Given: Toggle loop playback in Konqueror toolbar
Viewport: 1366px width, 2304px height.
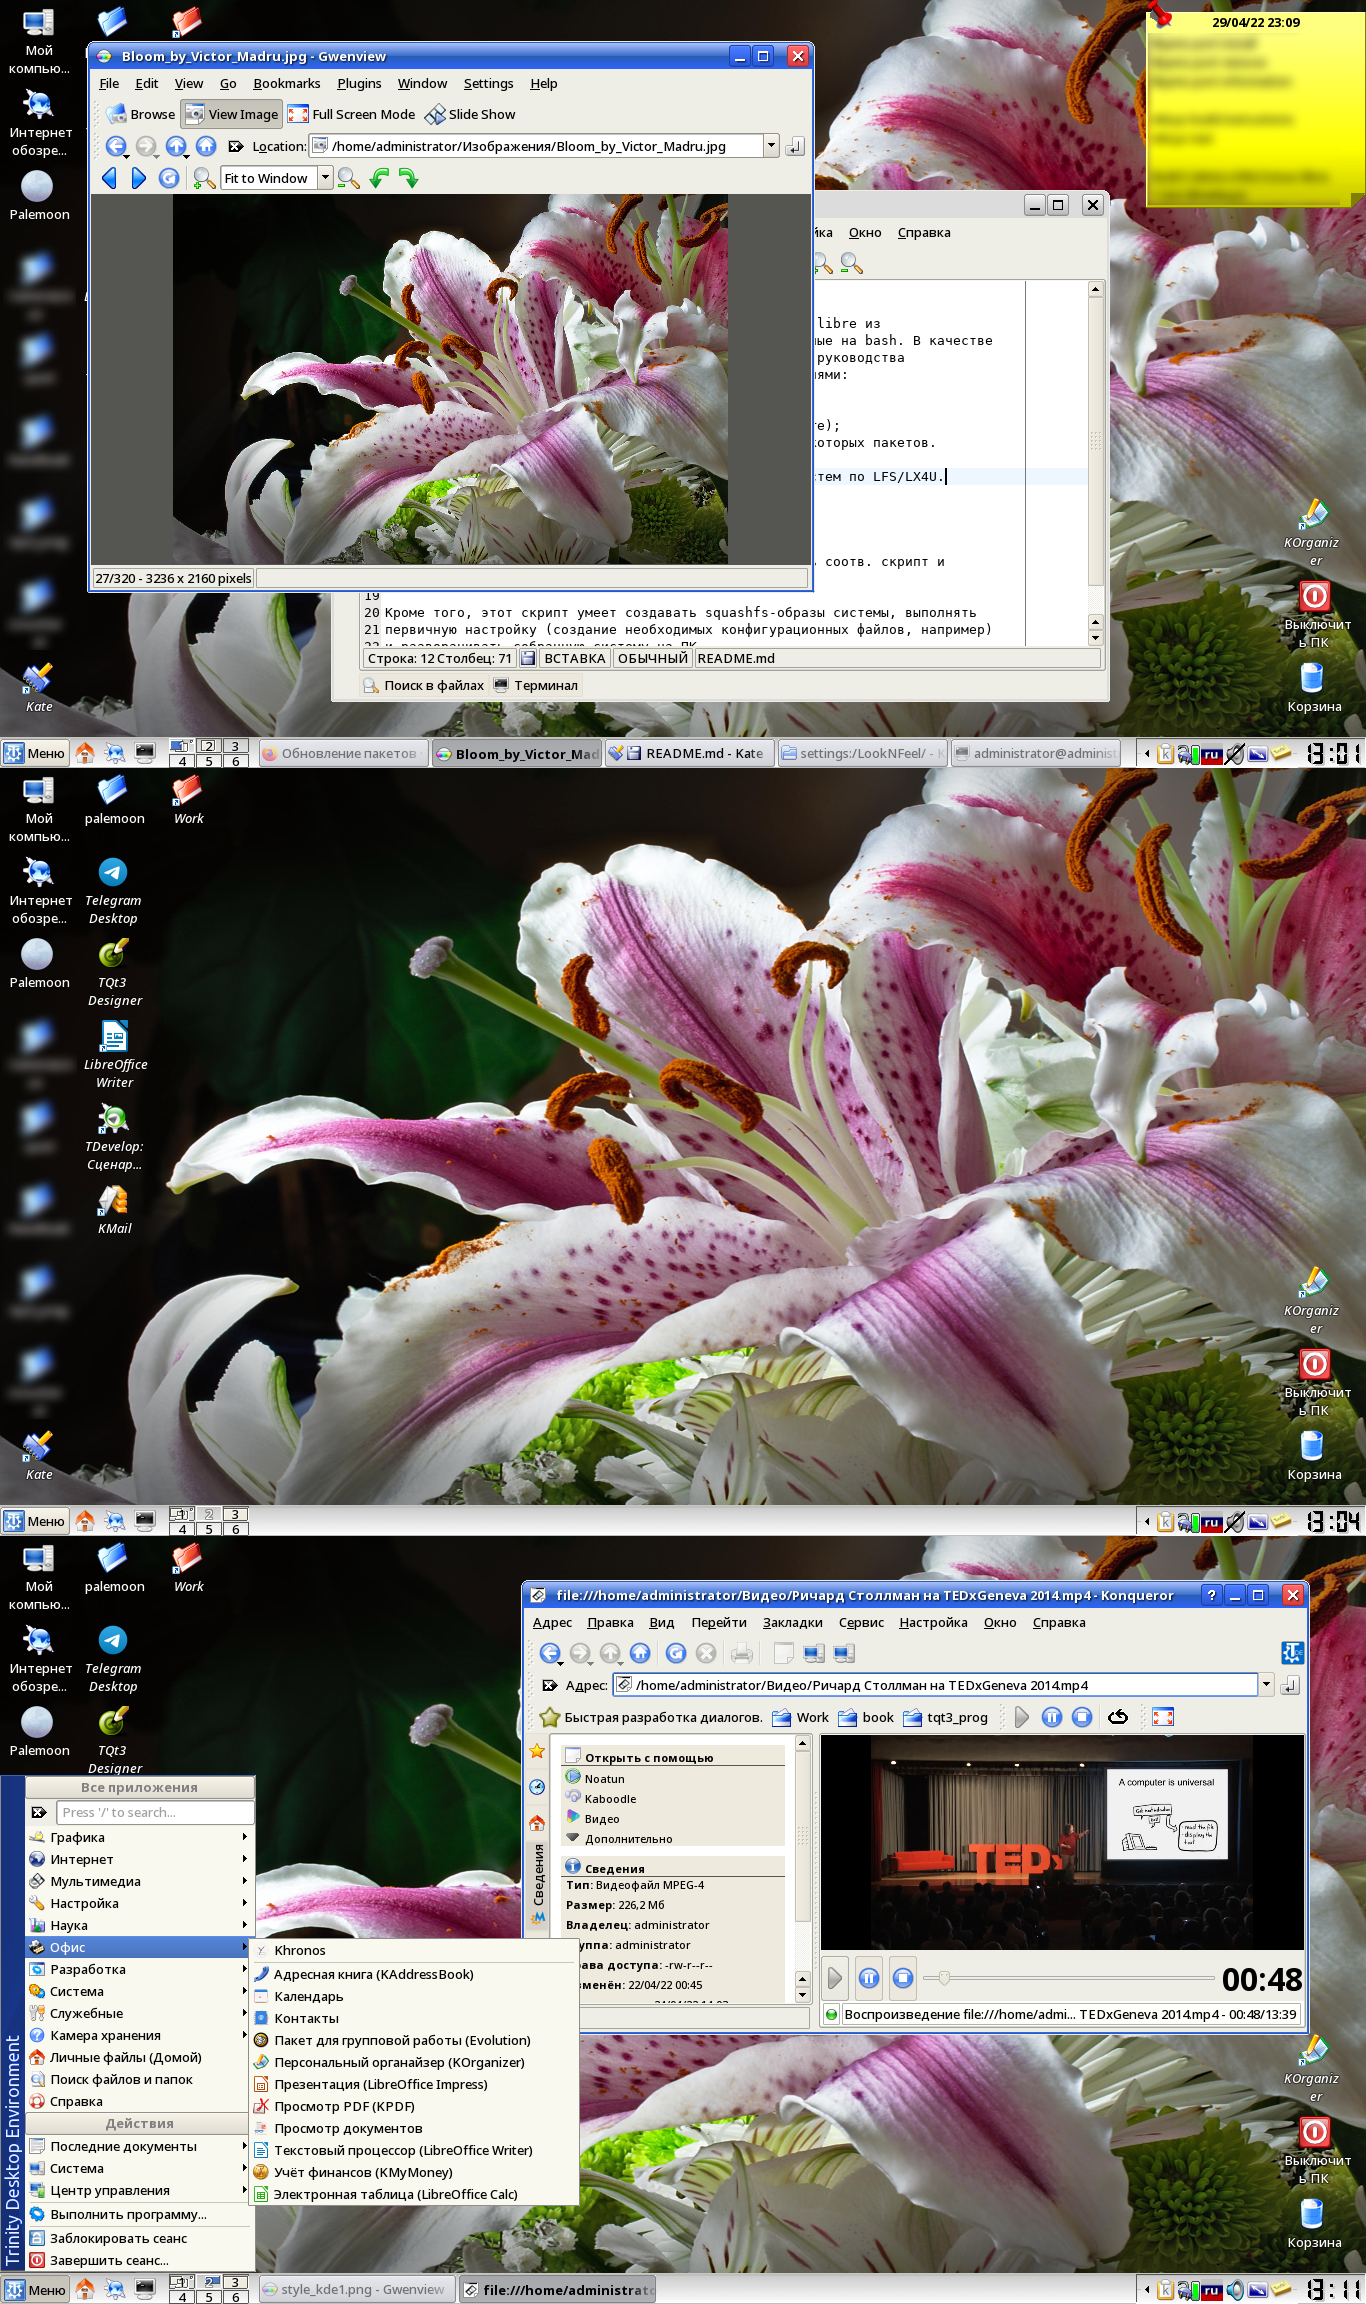Looking at the screenshot, I should point(1118,1717).
